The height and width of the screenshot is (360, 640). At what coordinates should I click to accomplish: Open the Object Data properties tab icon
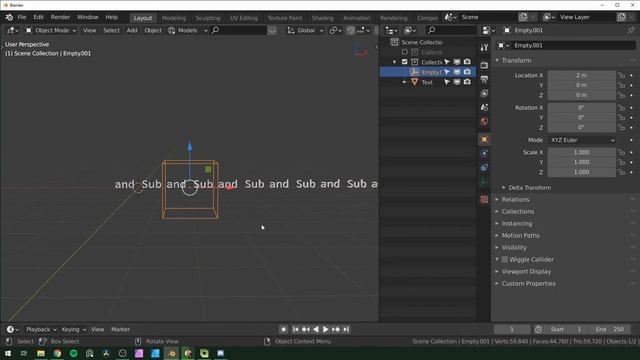484,182
